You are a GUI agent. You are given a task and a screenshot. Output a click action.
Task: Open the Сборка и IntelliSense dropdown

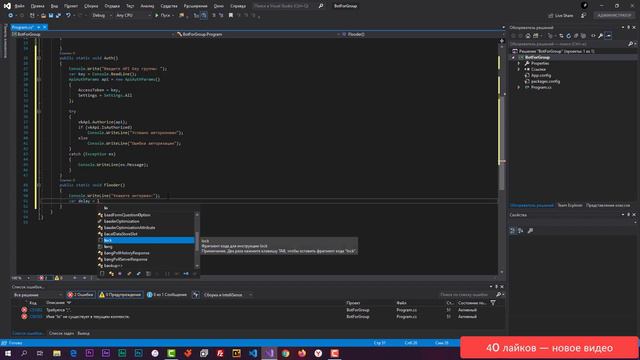click(227, 295)
